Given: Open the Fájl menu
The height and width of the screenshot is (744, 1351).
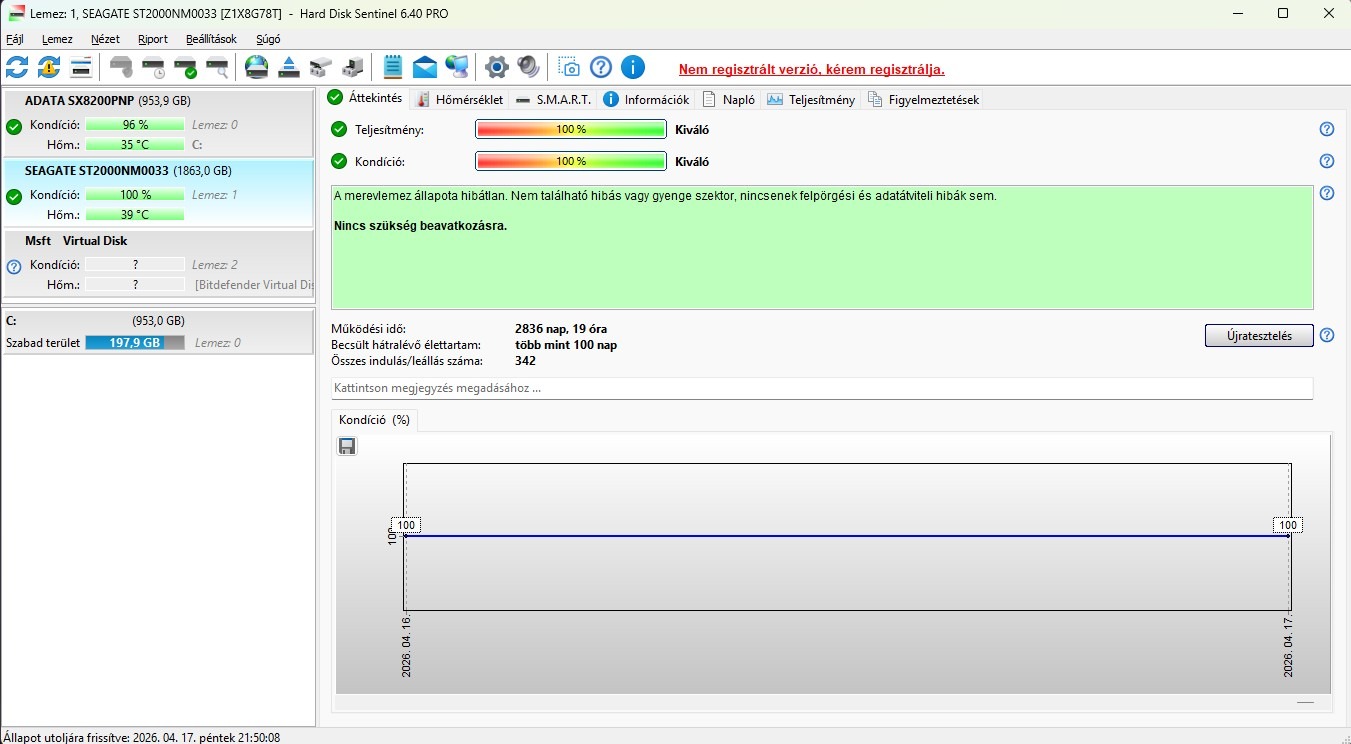Looking at the screenshot, I should 15,39.
